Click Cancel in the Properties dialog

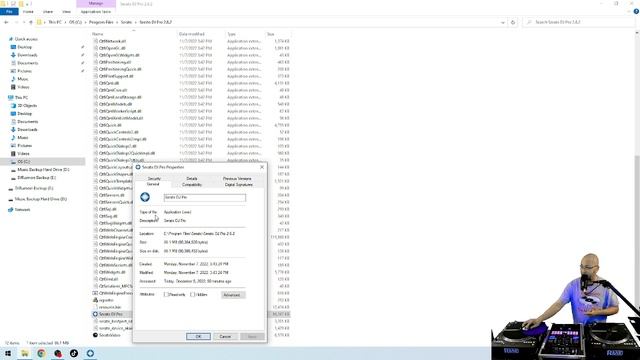click(225, 336)
